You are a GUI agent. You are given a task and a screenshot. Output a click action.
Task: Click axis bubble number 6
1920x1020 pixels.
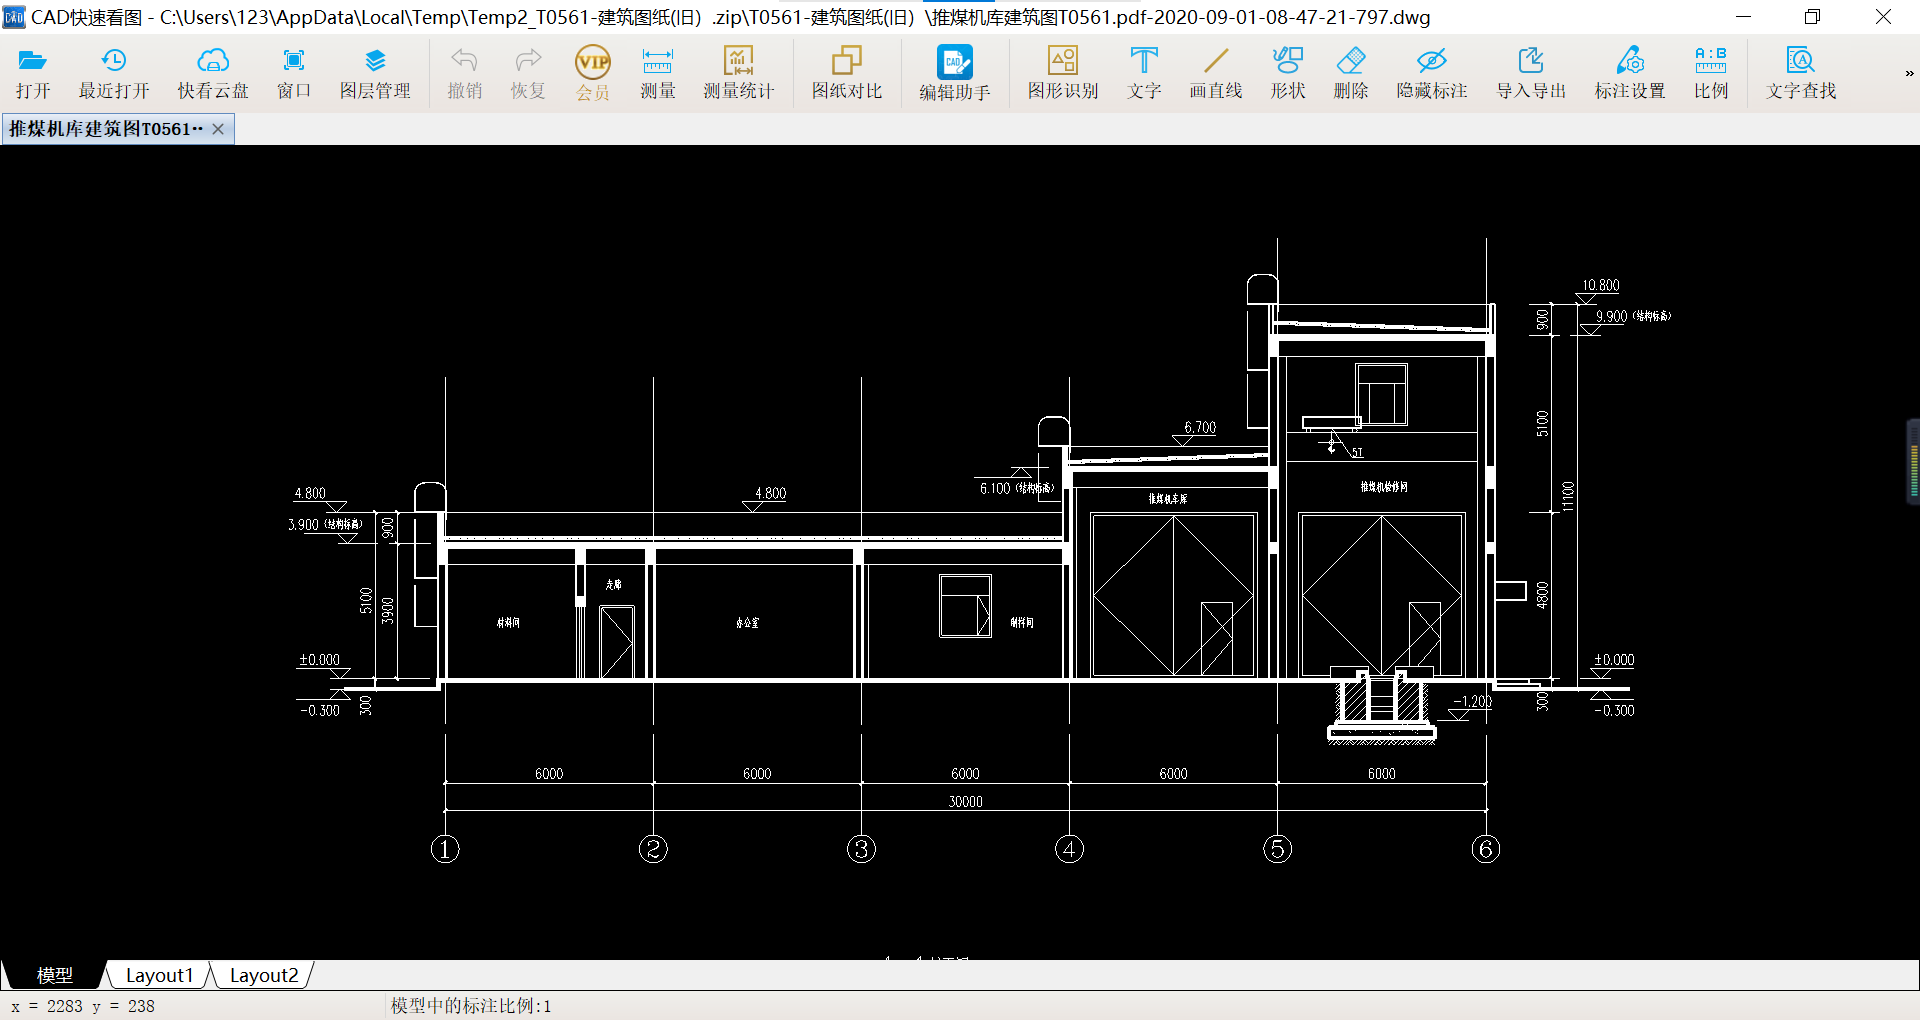pos(1485,849)
